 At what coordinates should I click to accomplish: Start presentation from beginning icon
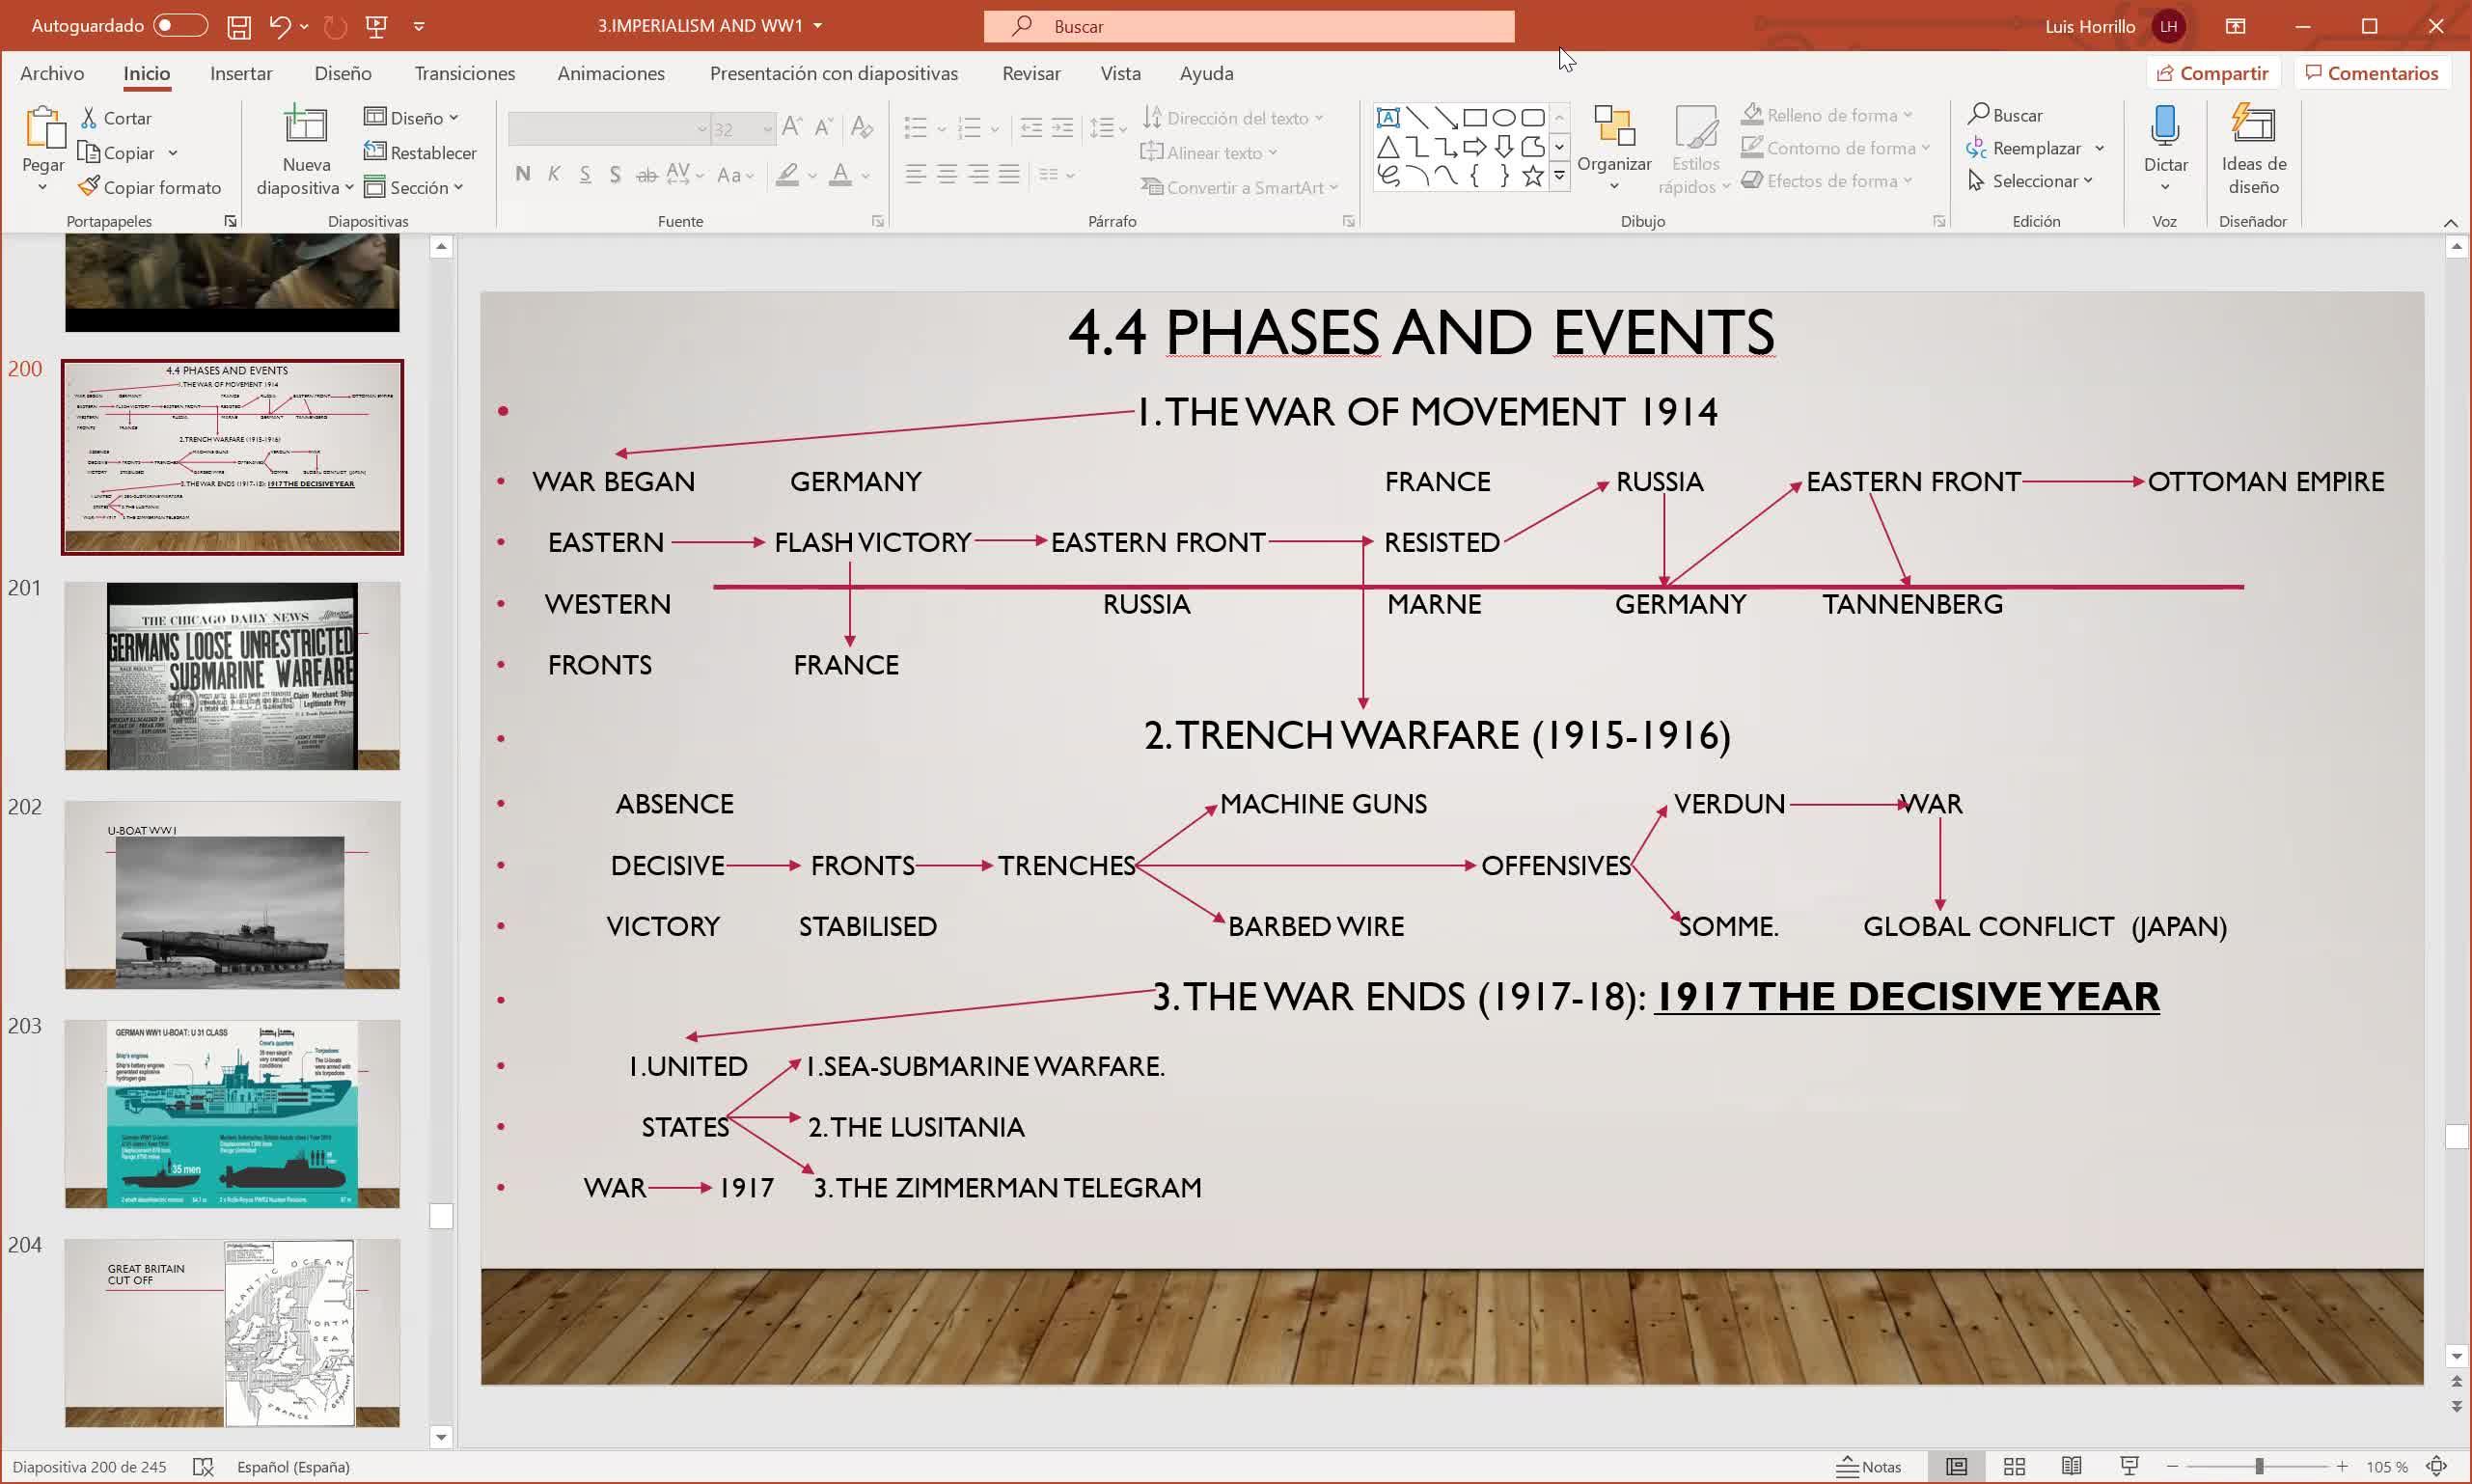point(377,27)
